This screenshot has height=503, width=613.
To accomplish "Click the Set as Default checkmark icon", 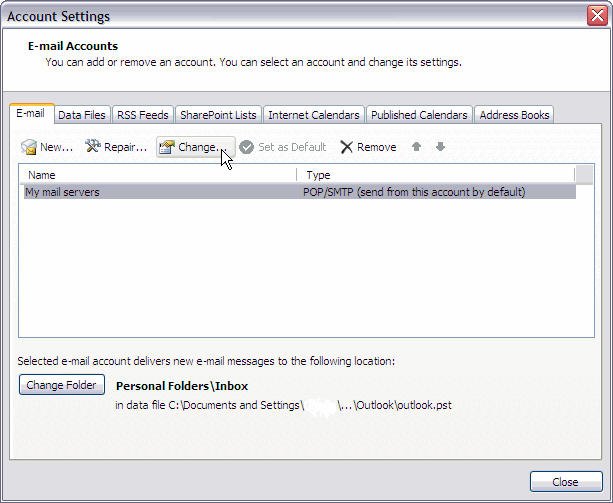I will point(247,147).
